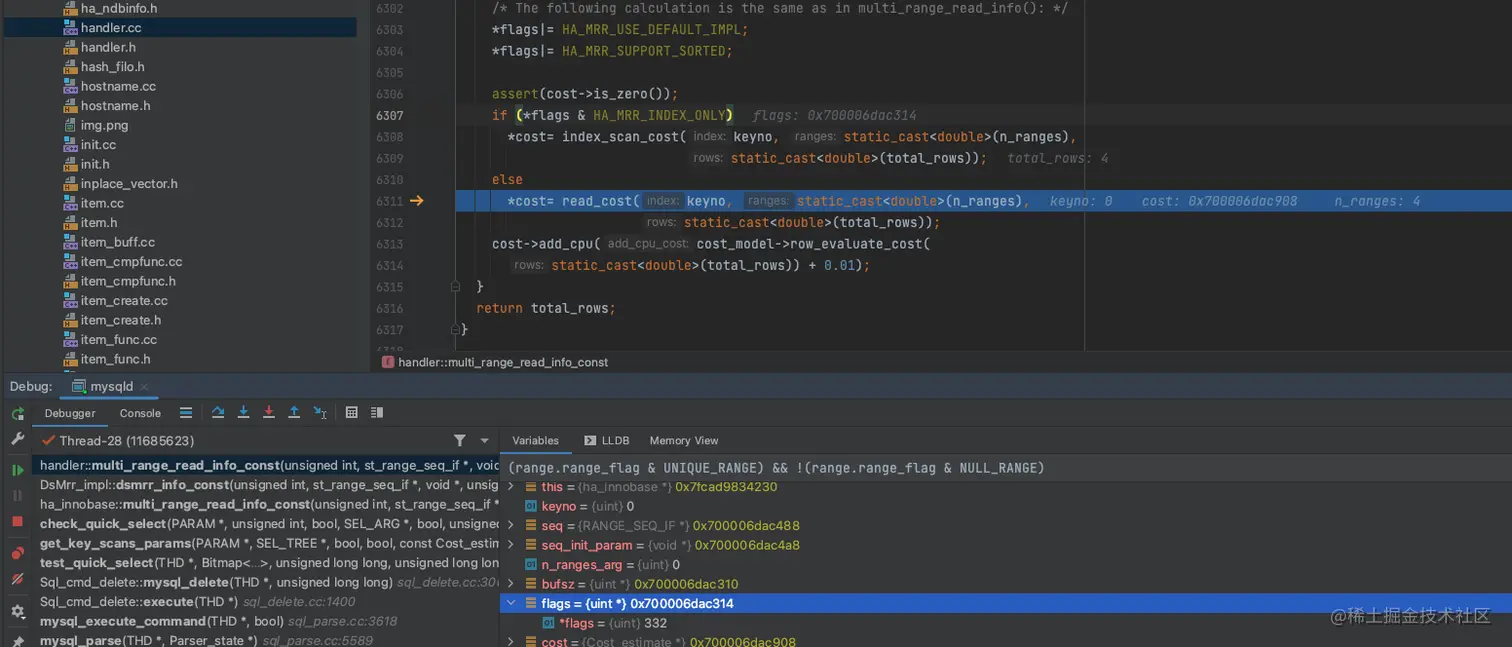Select ha_innobase::multi_range_read_info_const frame

pyautogui.click(x=266, y=504)
